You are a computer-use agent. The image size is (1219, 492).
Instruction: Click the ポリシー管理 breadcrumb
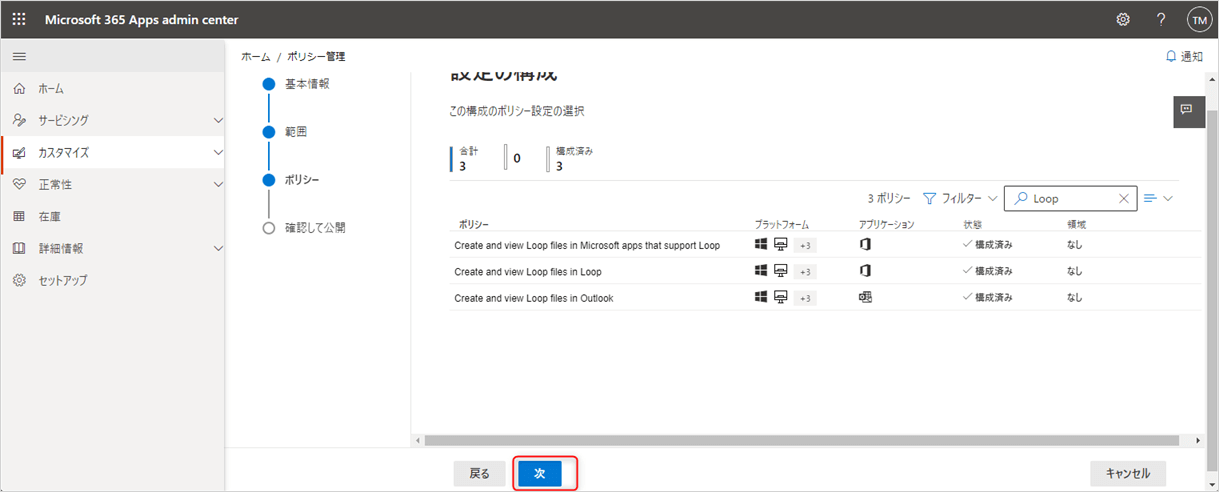tap(316, 57)
